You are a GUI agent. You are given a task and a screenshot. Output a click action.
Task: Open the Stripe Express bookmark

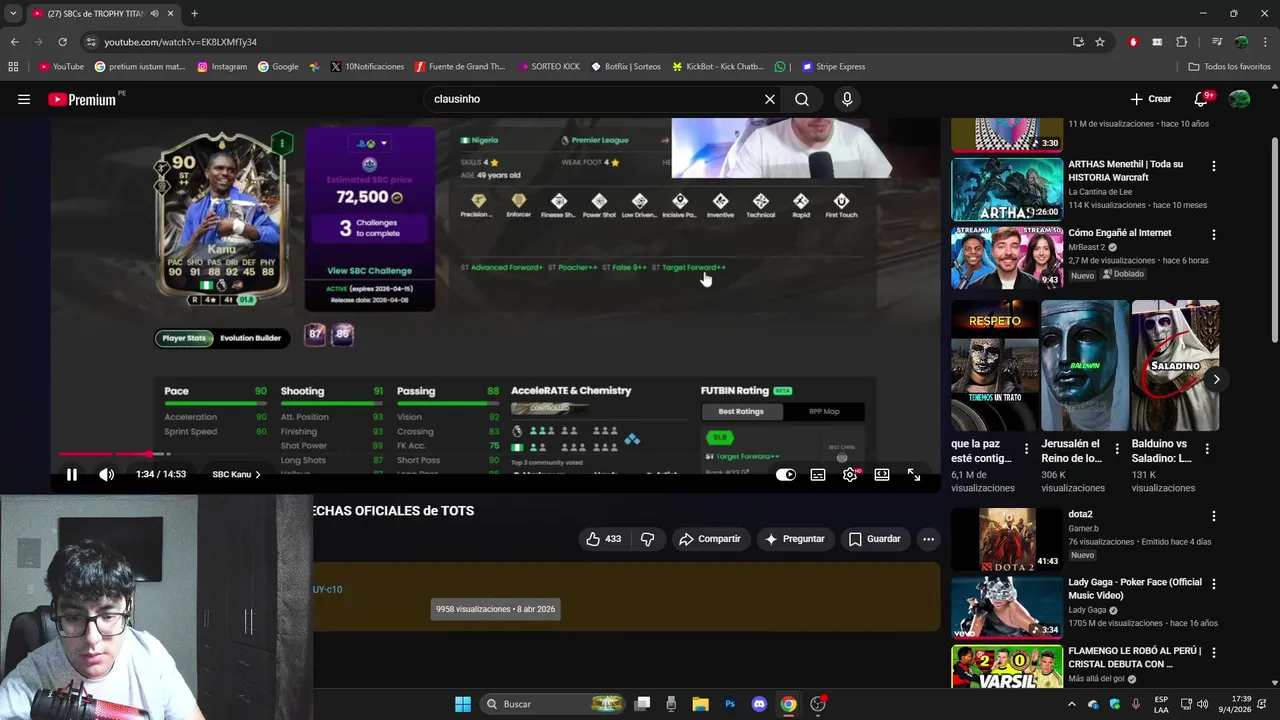click(834, 67)
